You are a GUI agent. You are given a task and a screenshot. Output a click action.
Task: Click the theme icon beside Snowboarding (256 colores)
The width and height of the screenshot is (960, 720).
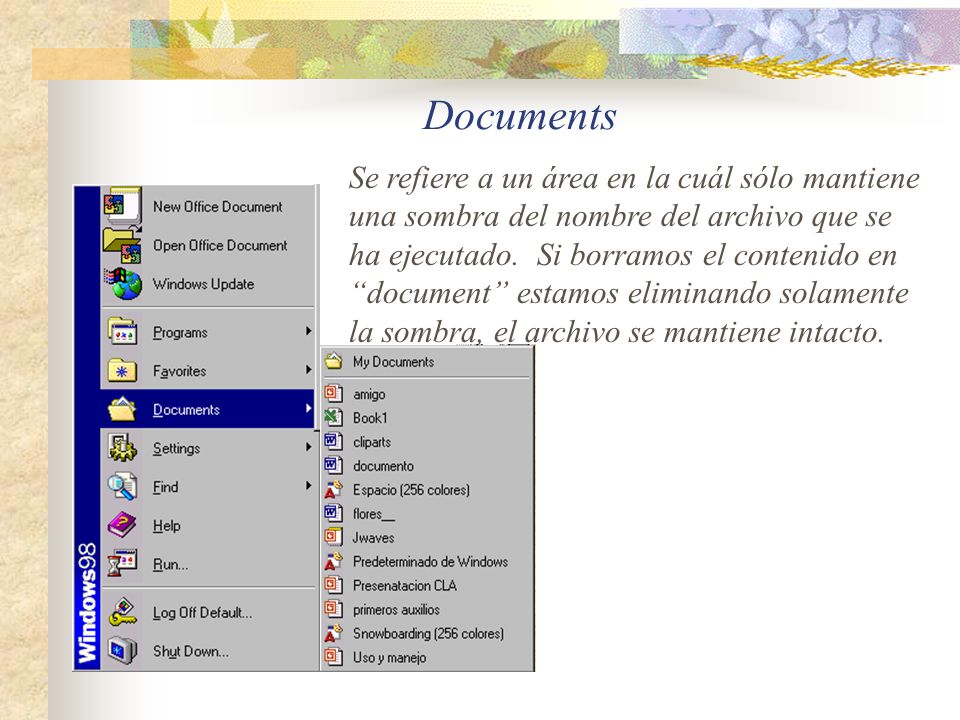click(x=333, y=632)
